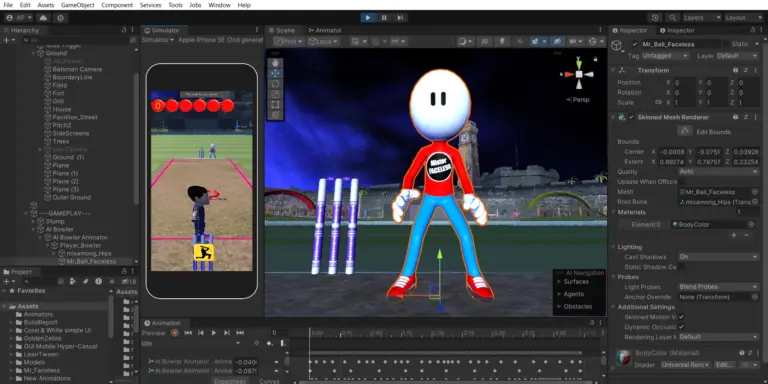Viewport: 768px width, 384px height.
Task: Select the Transform tool in the scene
Action: click(275, 115)
